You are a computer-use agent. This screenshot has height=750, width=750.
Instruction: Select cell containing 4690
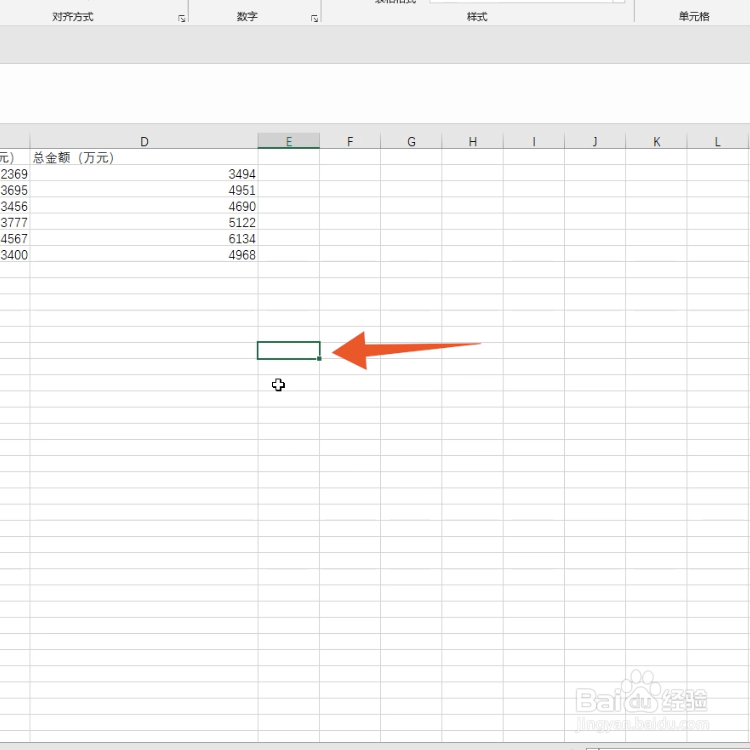point(144,206)
